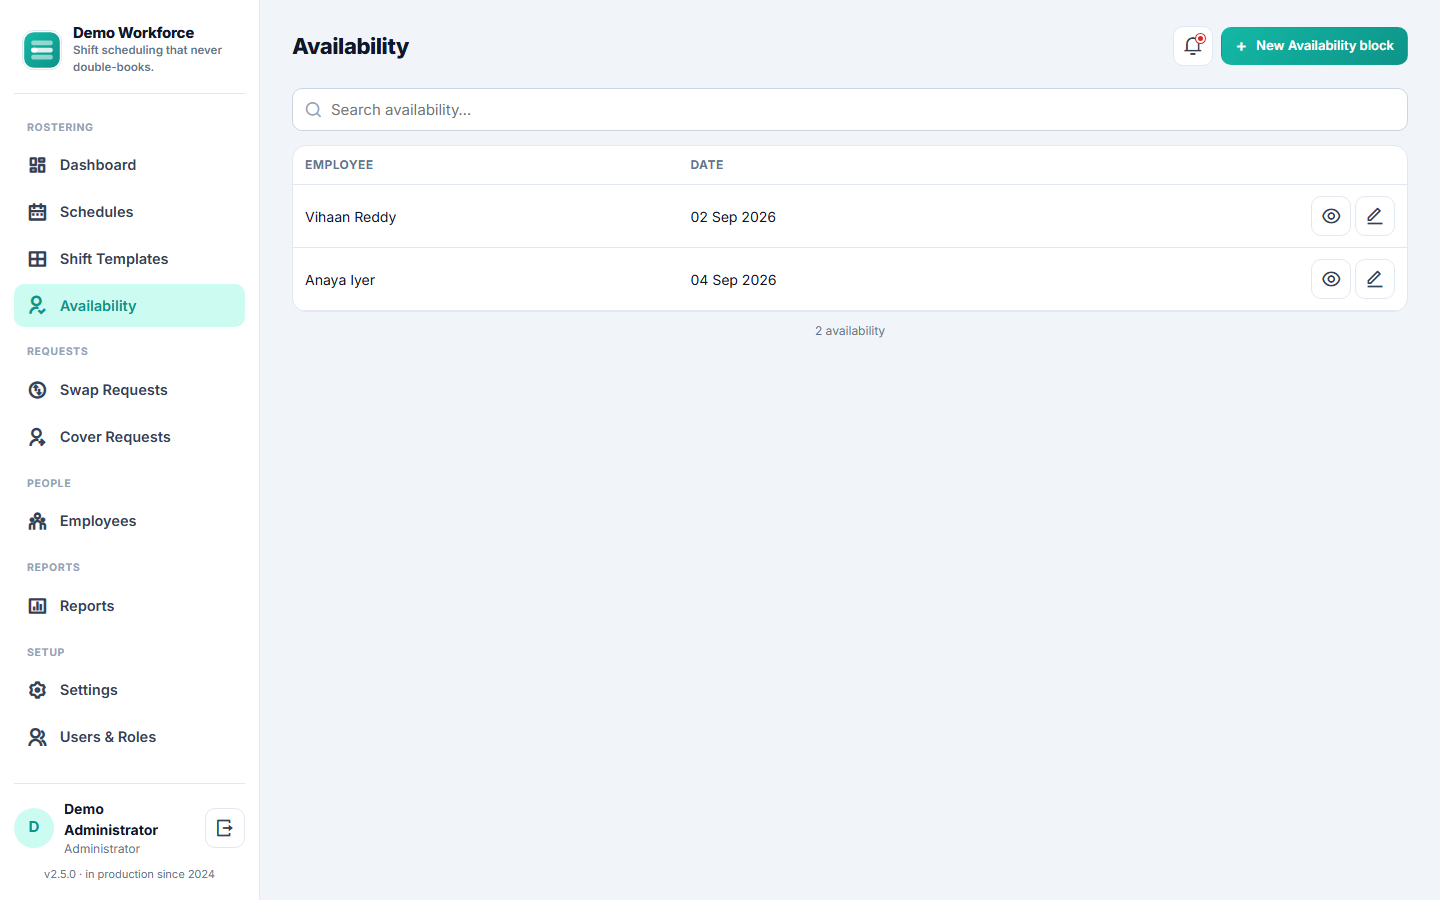1440x900 pixels.
Task: Open the Dashboard menu item
Action: 129,165
